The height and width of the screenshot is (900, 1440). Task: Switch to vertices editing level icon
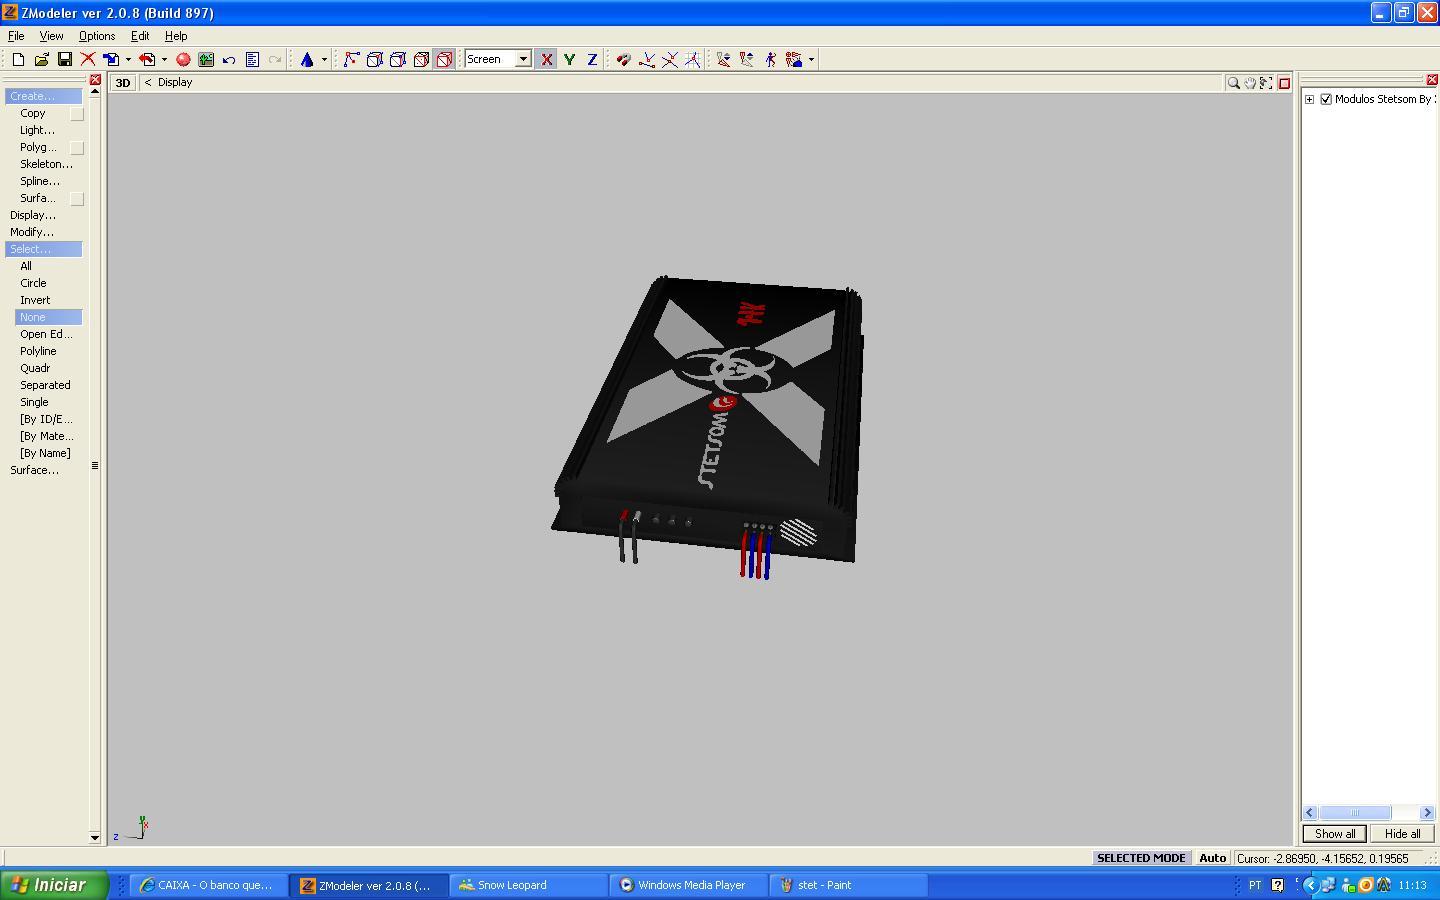(x=351, y=60)
